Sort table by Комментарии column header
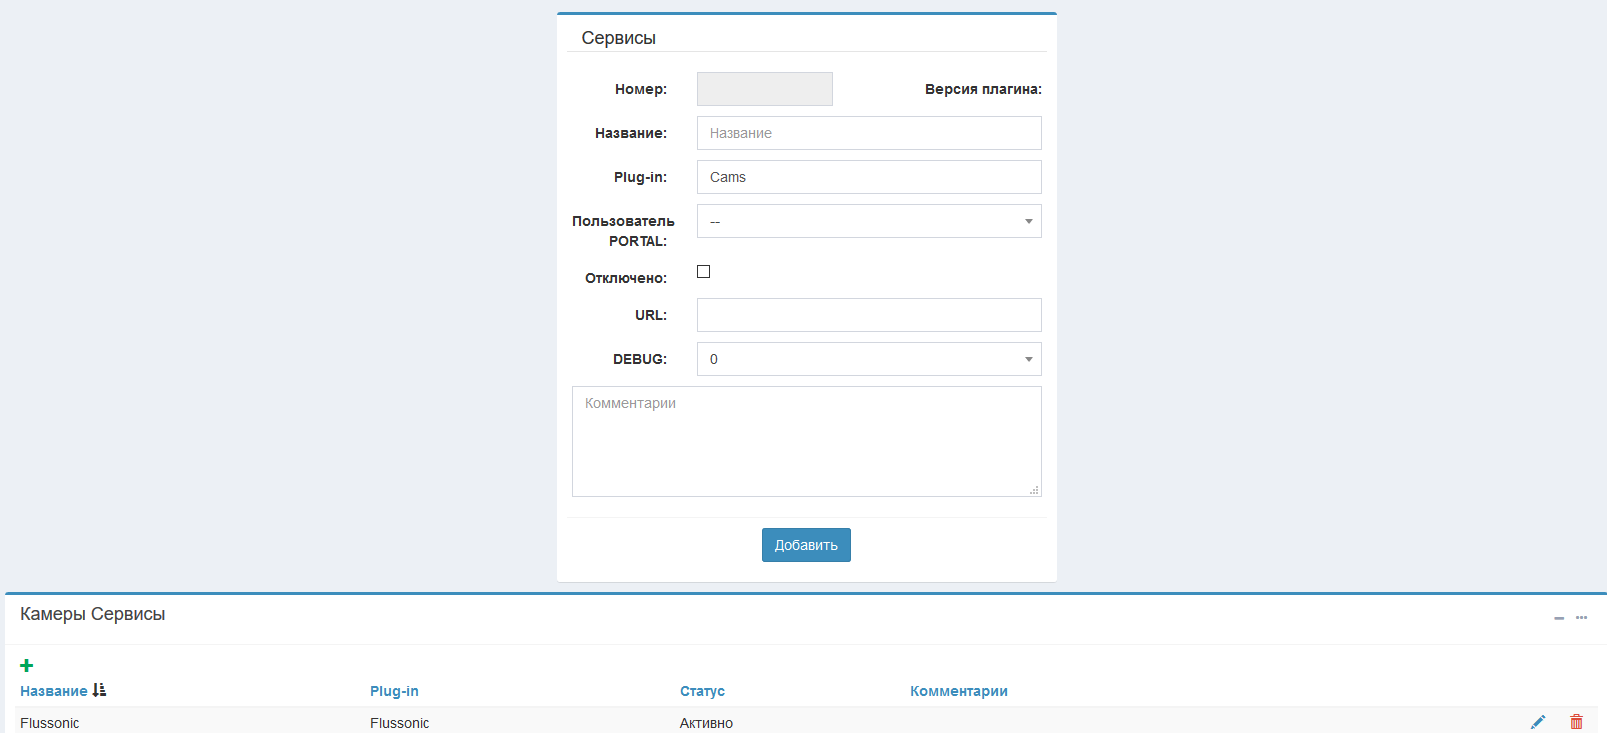The image size is (1607, 733). coord(958,691)
